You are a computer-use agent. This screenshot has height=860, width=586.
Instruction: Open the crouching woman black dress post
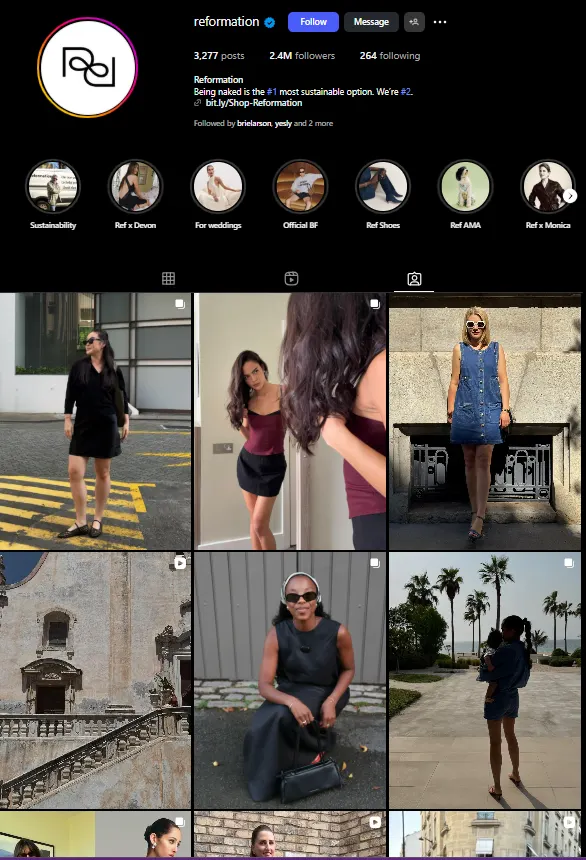click(290, 680)
